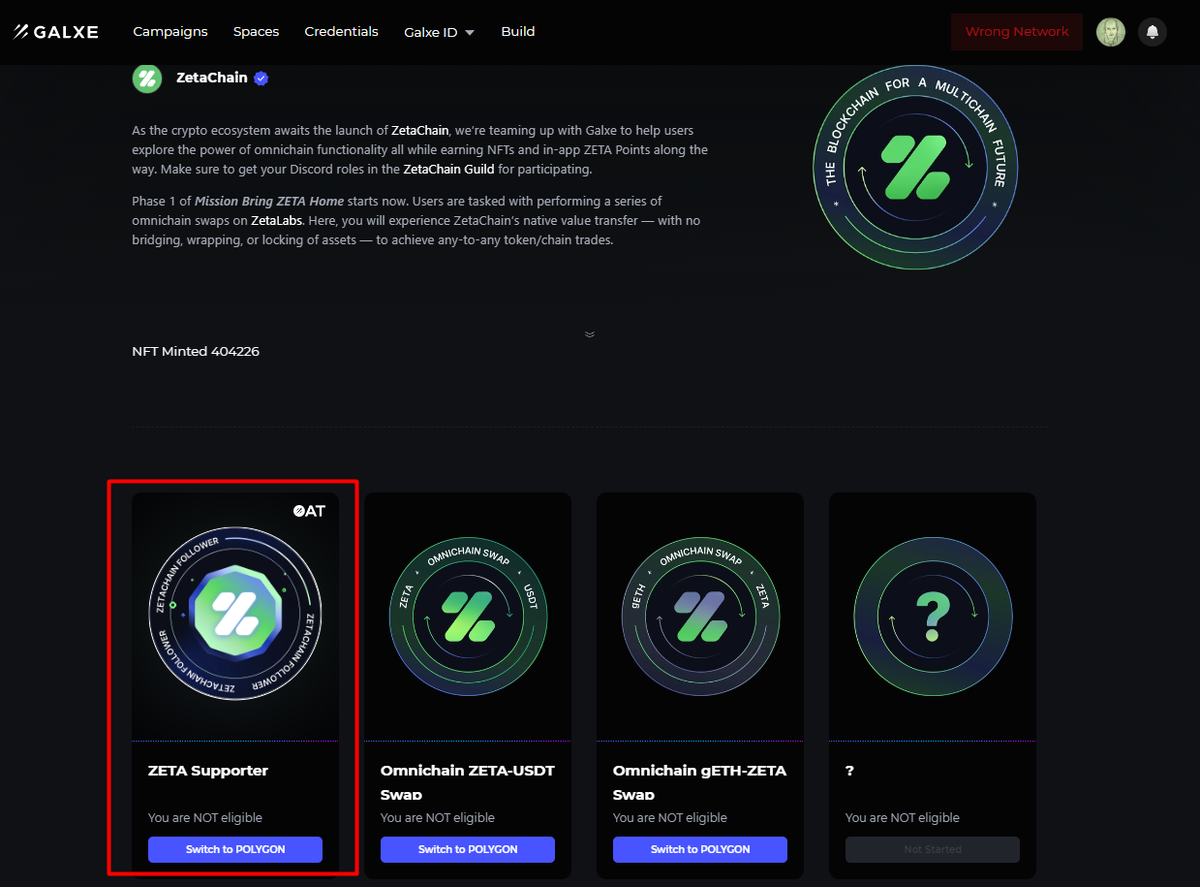Click the disabled Not Started button
The height and width of the screenshot is (887, 1200).
(932, 849)
